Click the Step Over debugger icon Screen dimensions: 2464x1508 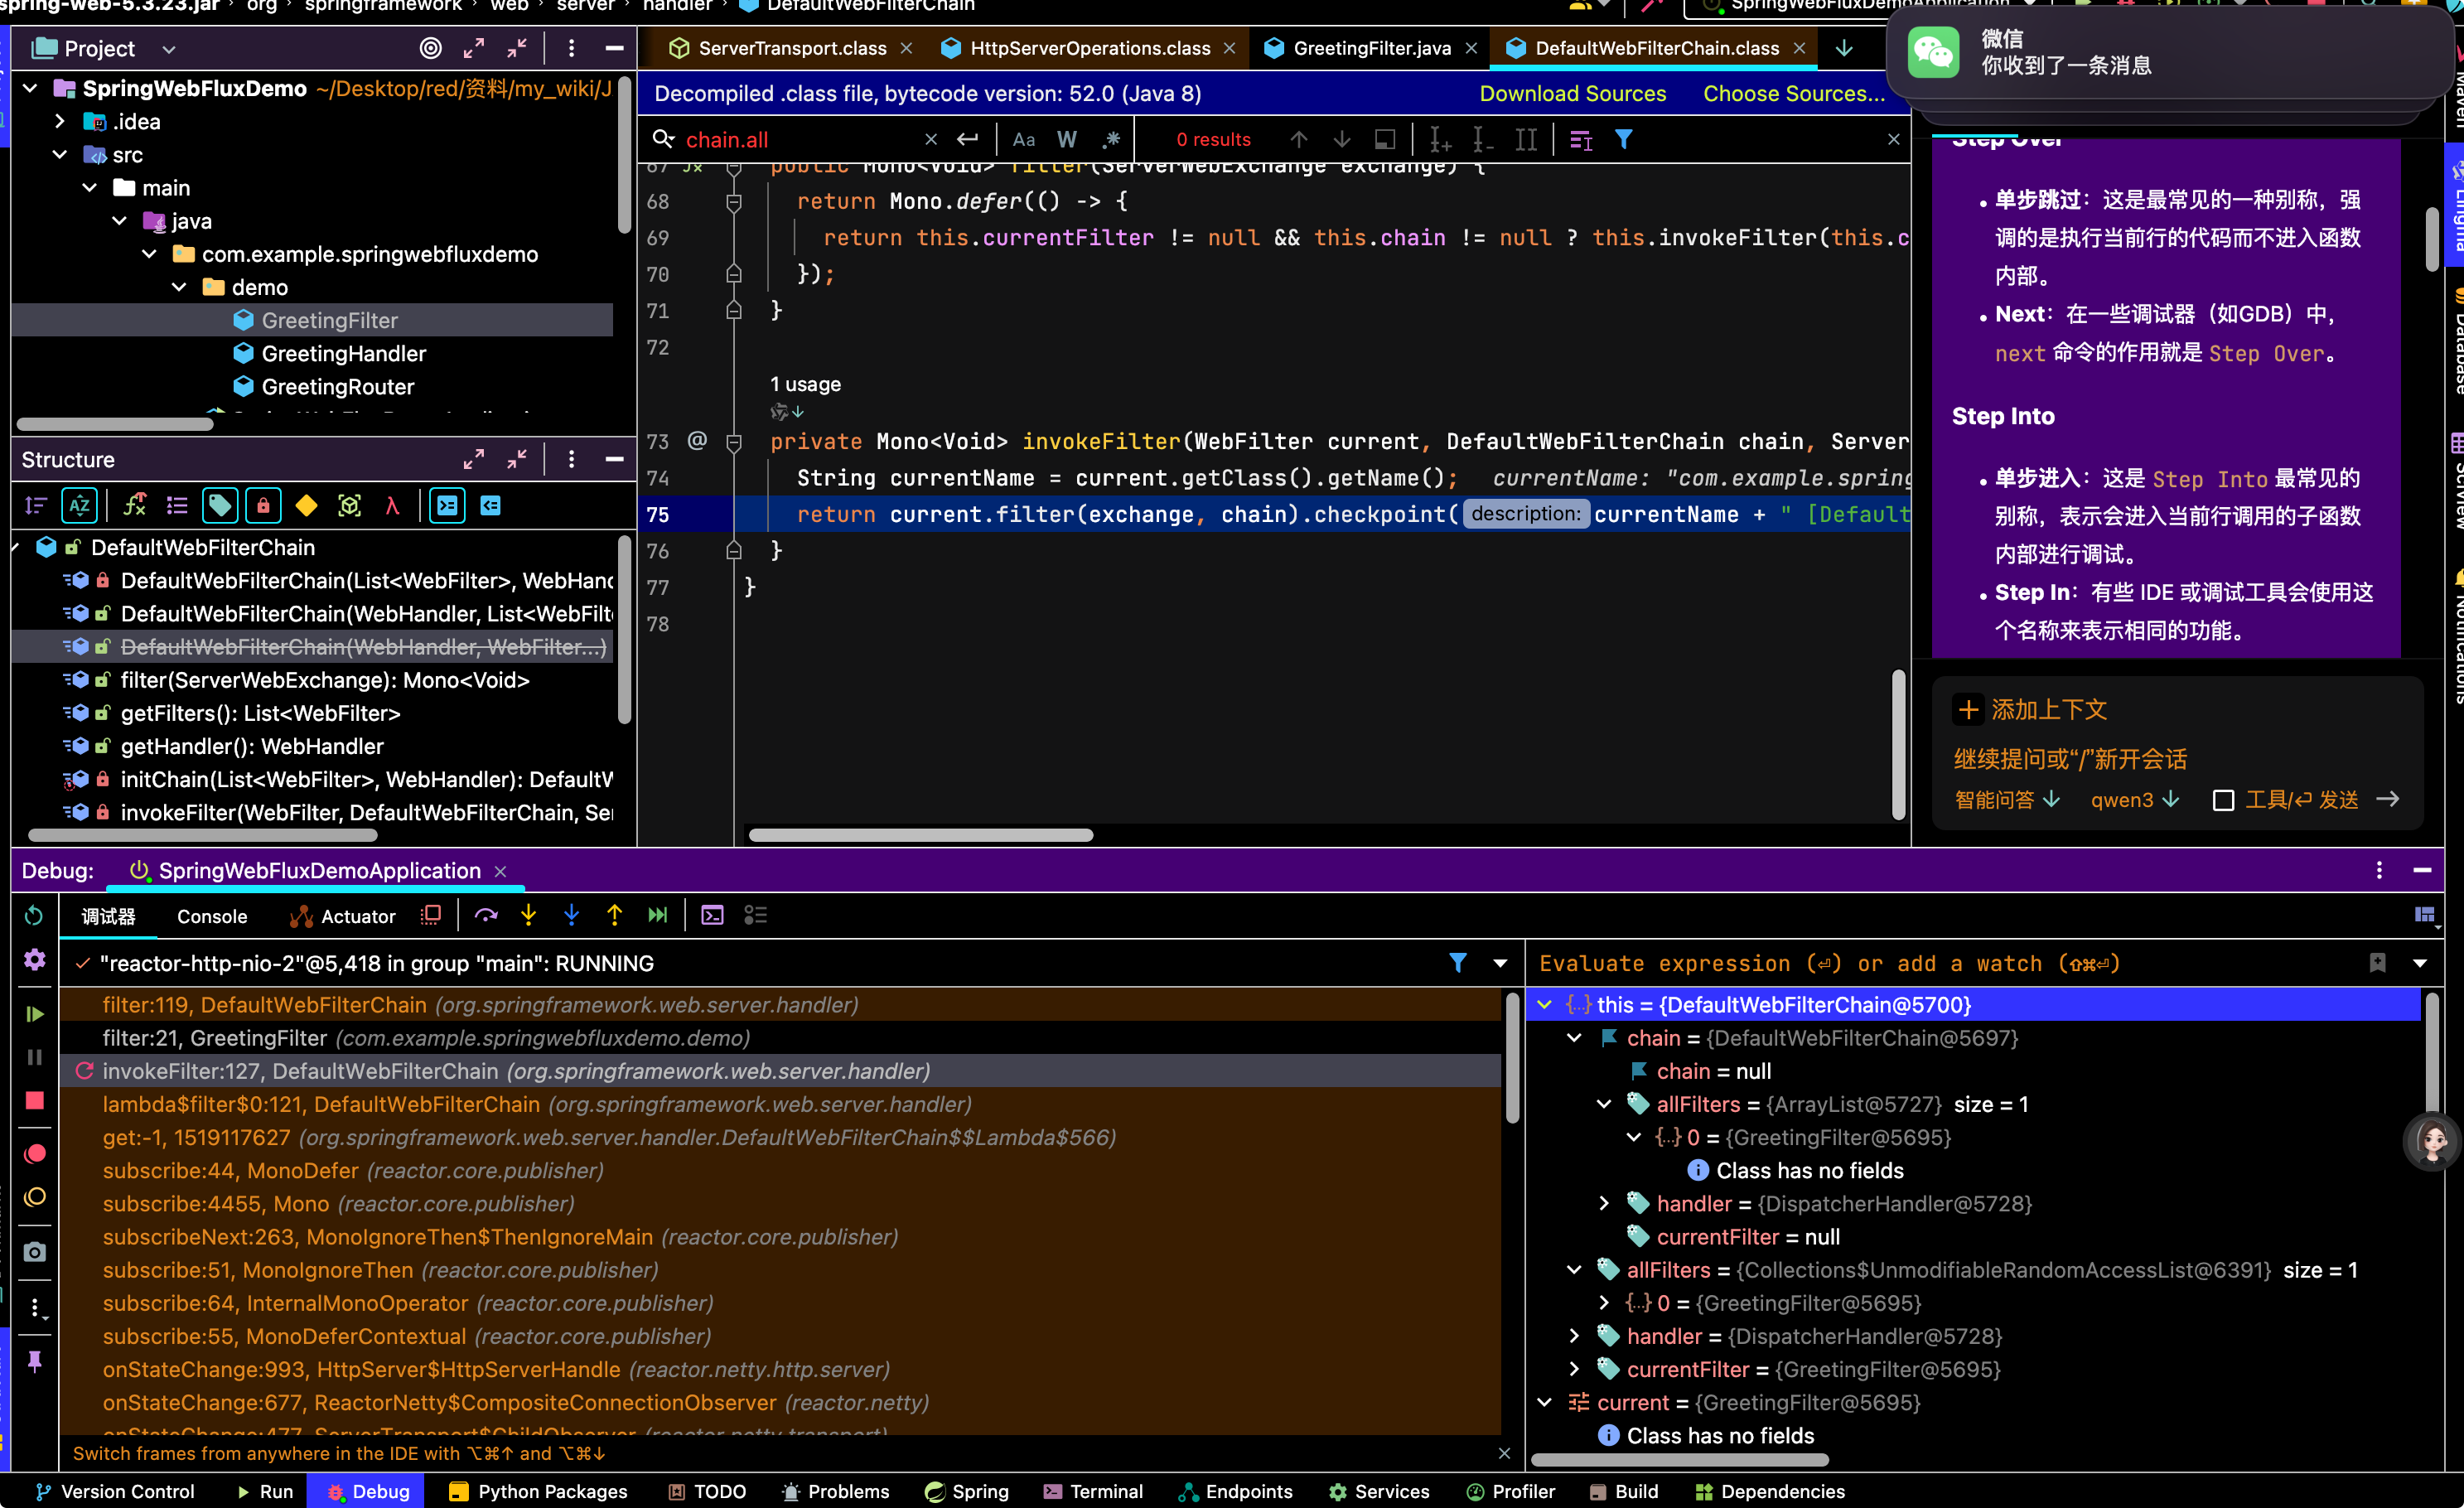click(x=486, y=916)
